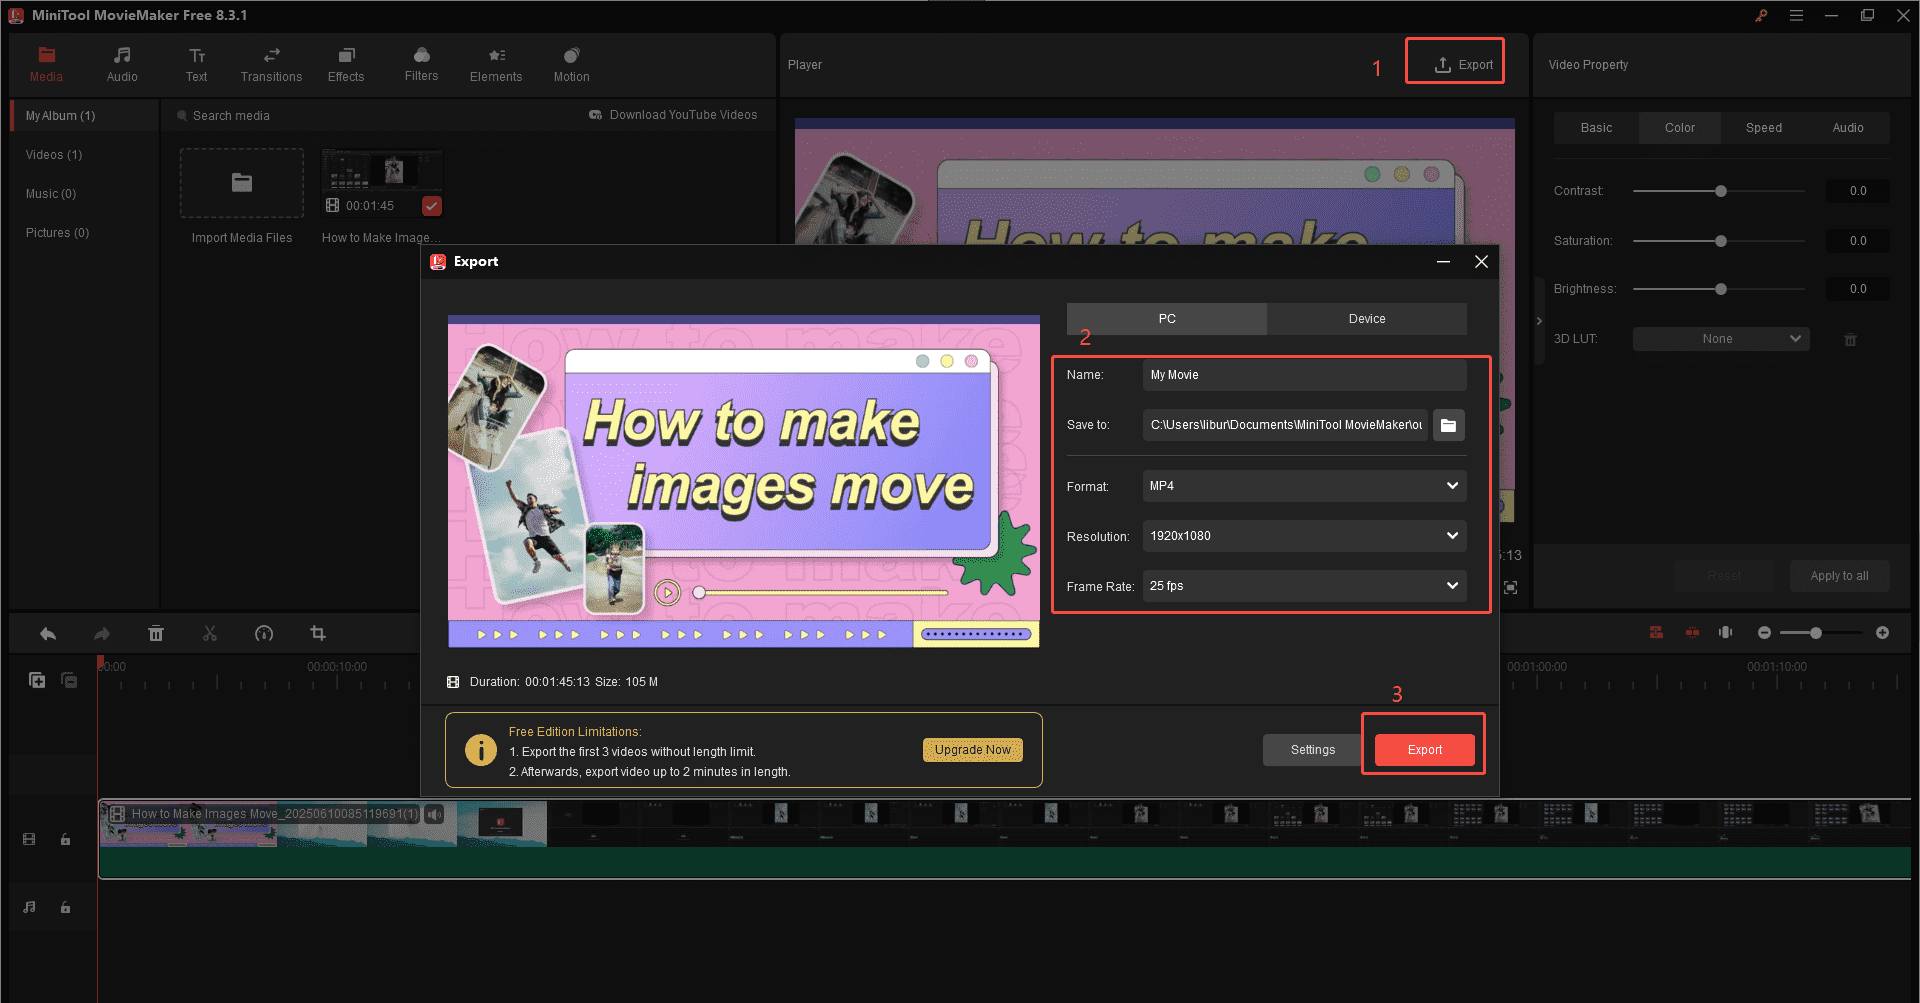Open the Transitions panel
The image size is (1920, 1003).
[x=270, y=64]
